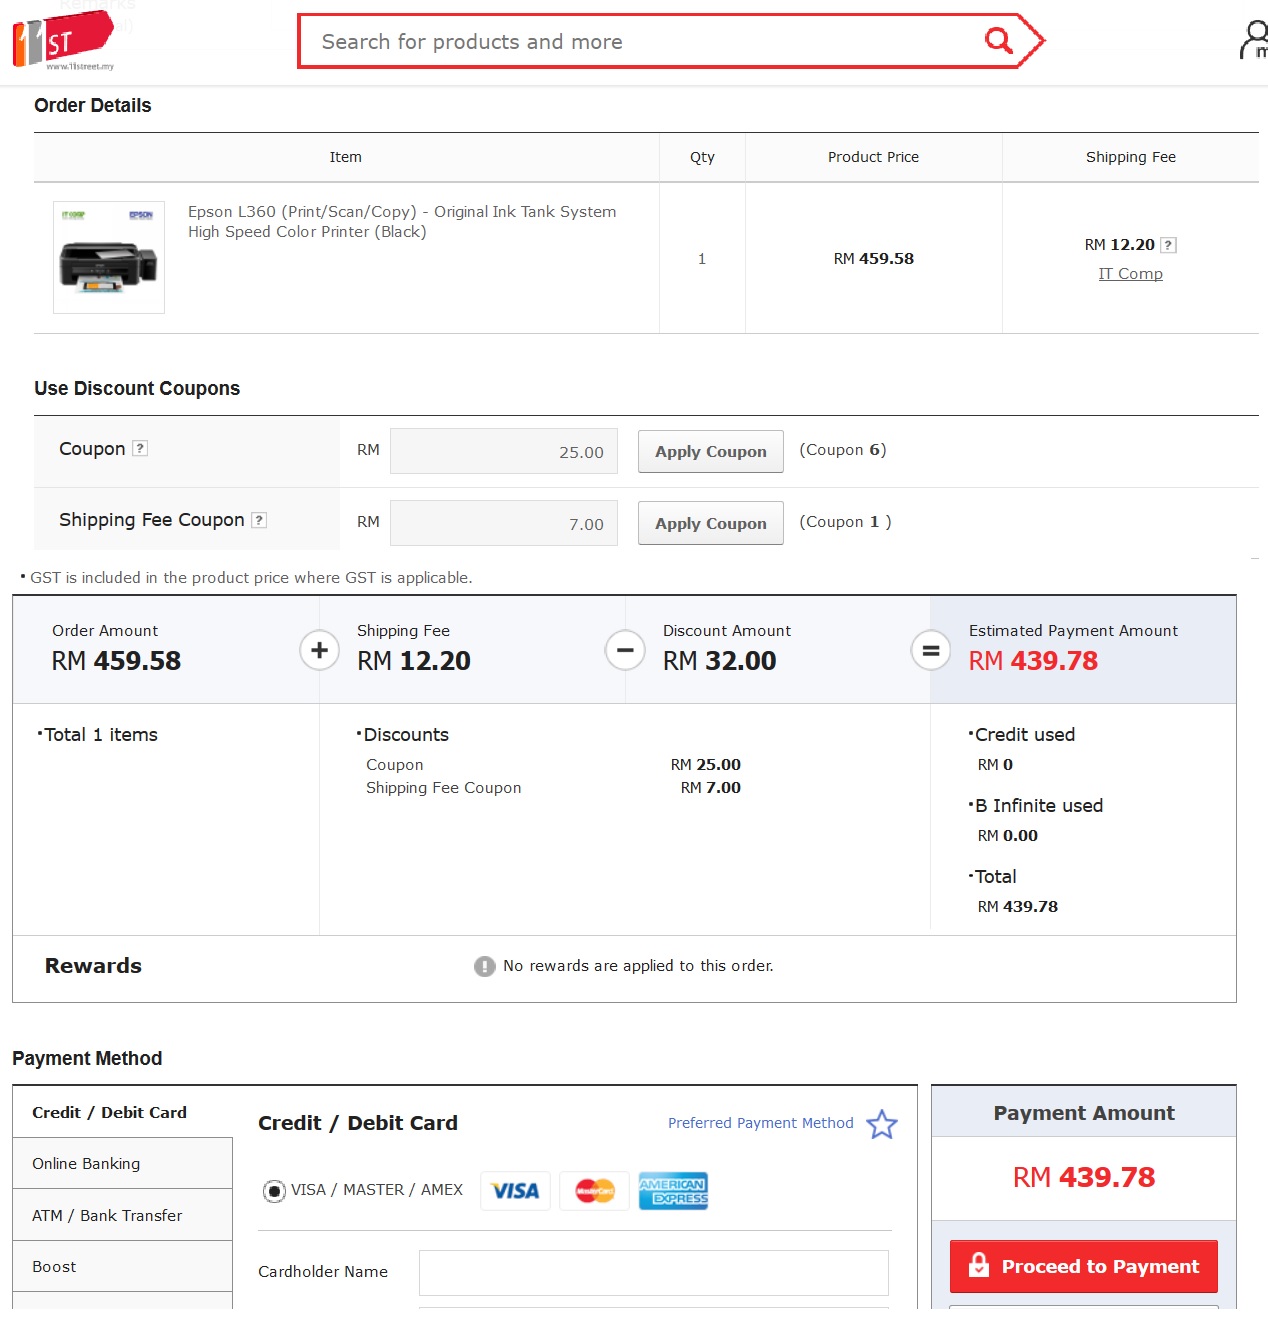Viewport: 1268px width, 1340px height.
Task: Click the Cardholder Name input field
Action: tap(653, 1272)
